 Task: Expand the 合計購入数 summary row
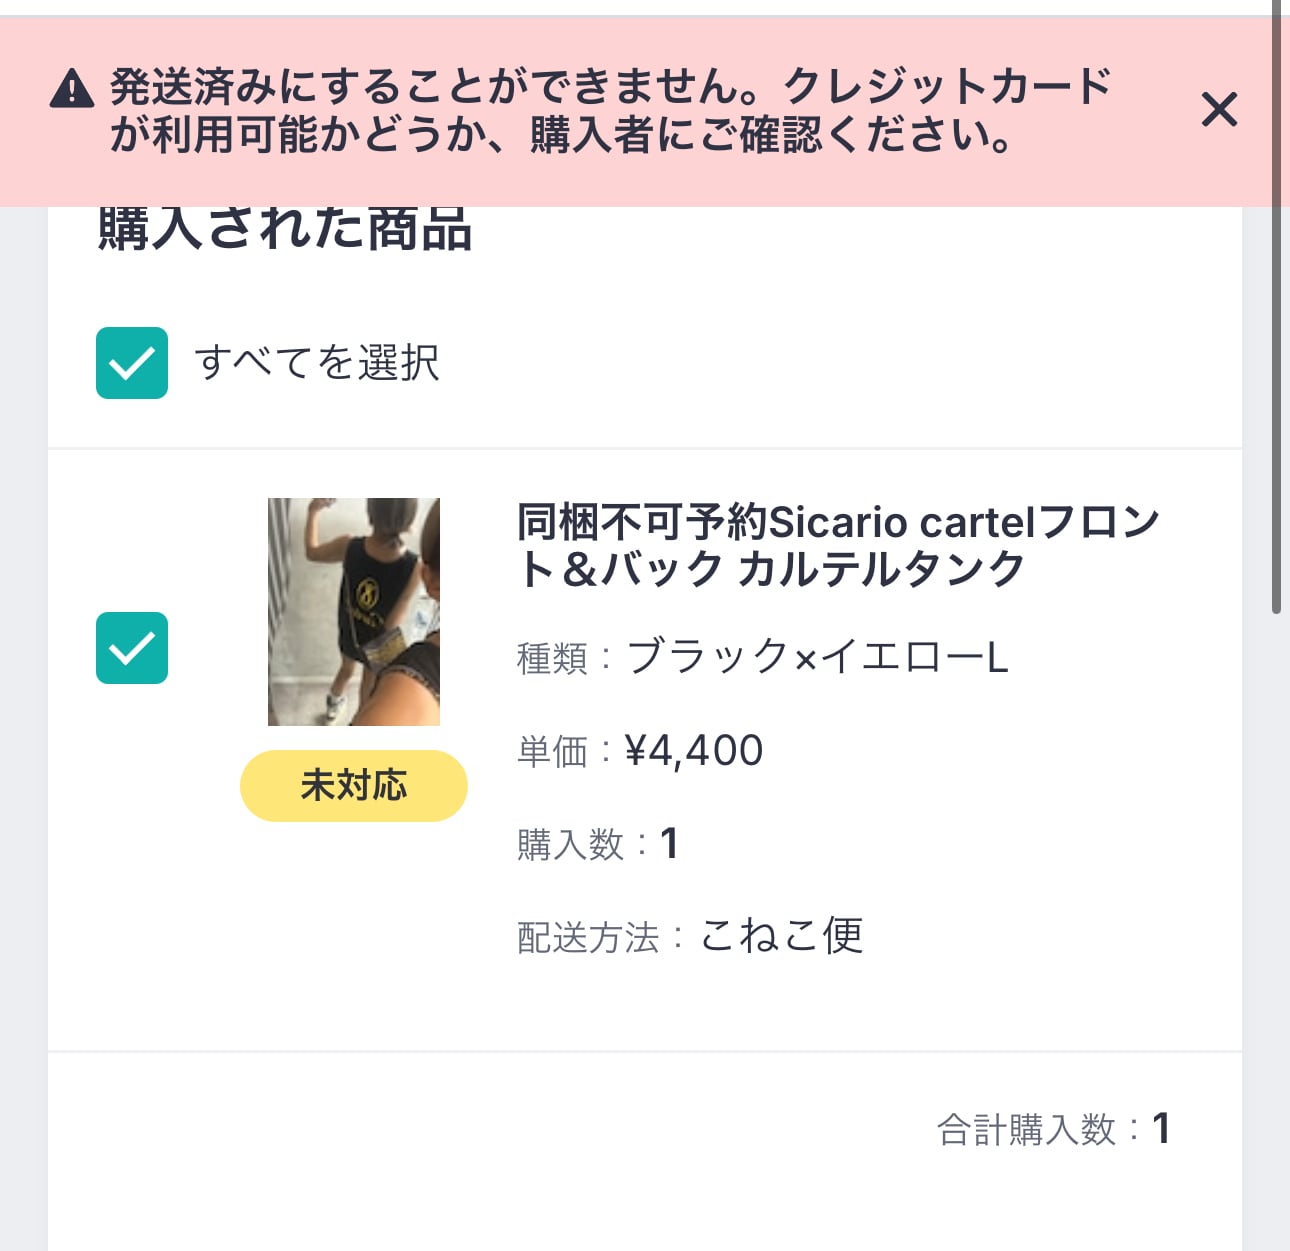pyautogui.click(x=1055, y=1129)
